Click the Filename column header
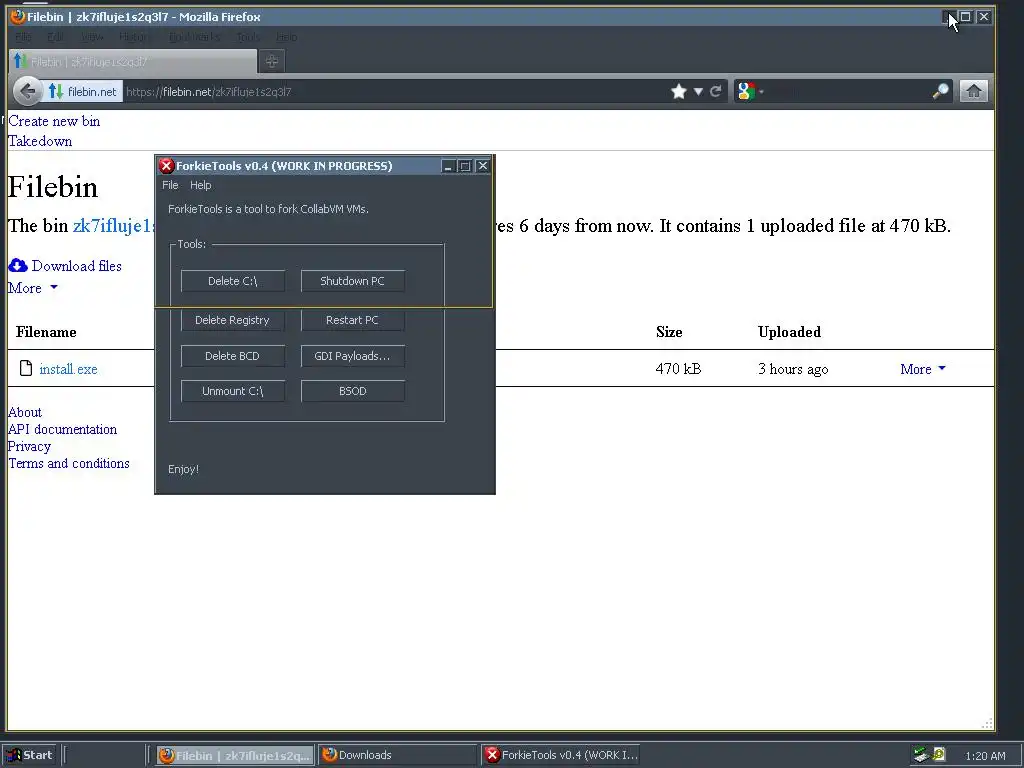 click(x=46, y=332)
